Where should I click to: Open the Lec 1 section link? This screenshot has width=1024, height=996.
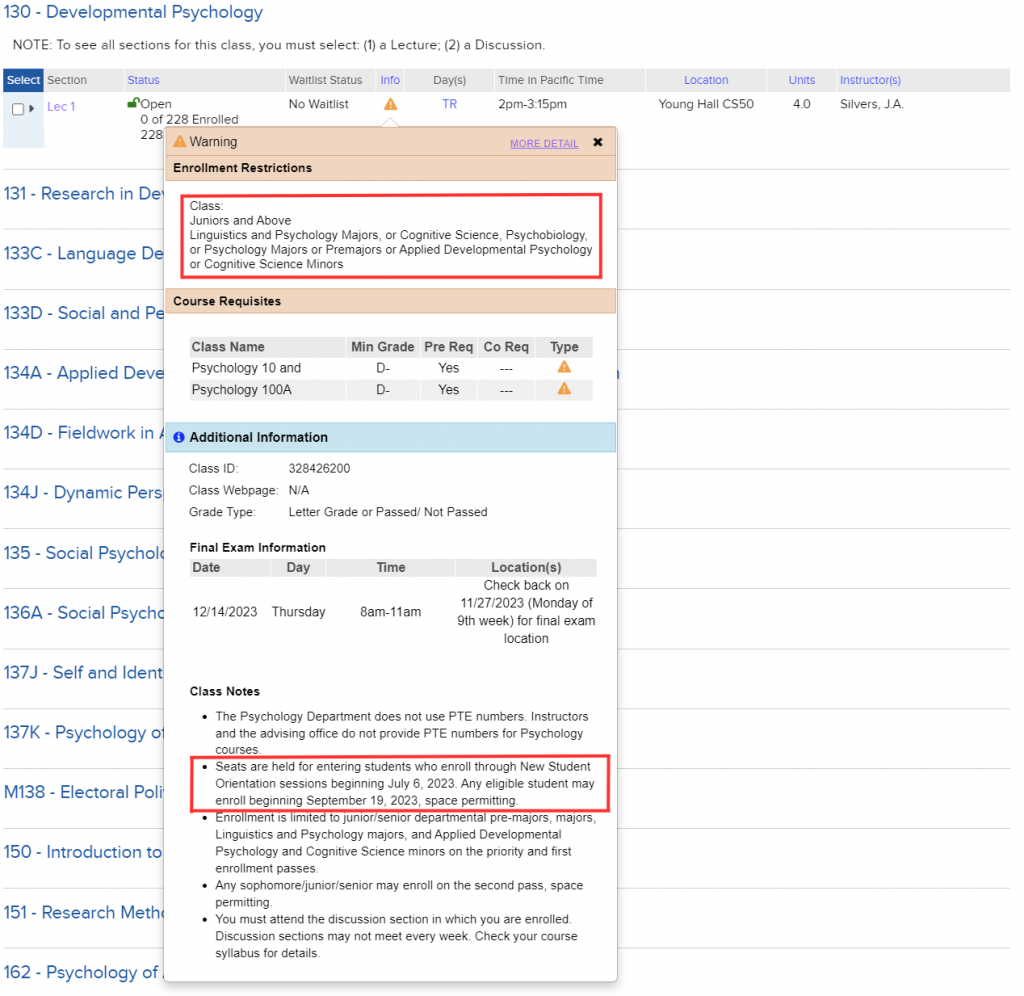61,106
